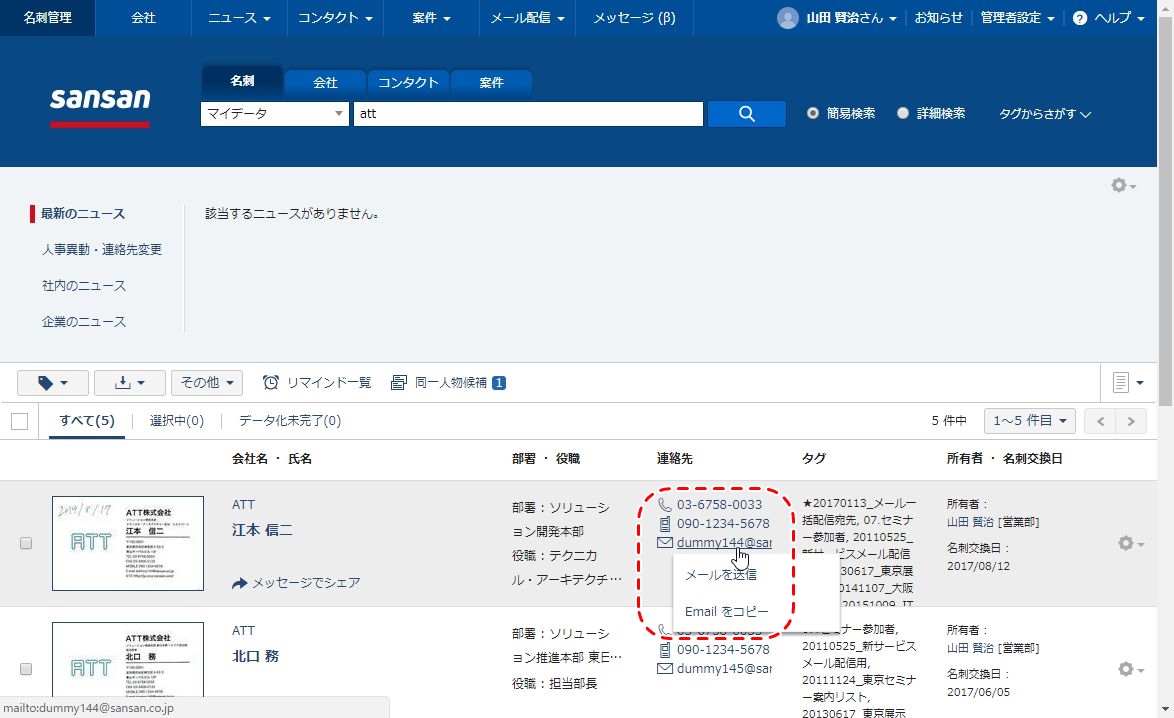This screenshot has height=718, width=1174.
Task: Select データ化未完了(0) list tab
Action: point(290,421)
